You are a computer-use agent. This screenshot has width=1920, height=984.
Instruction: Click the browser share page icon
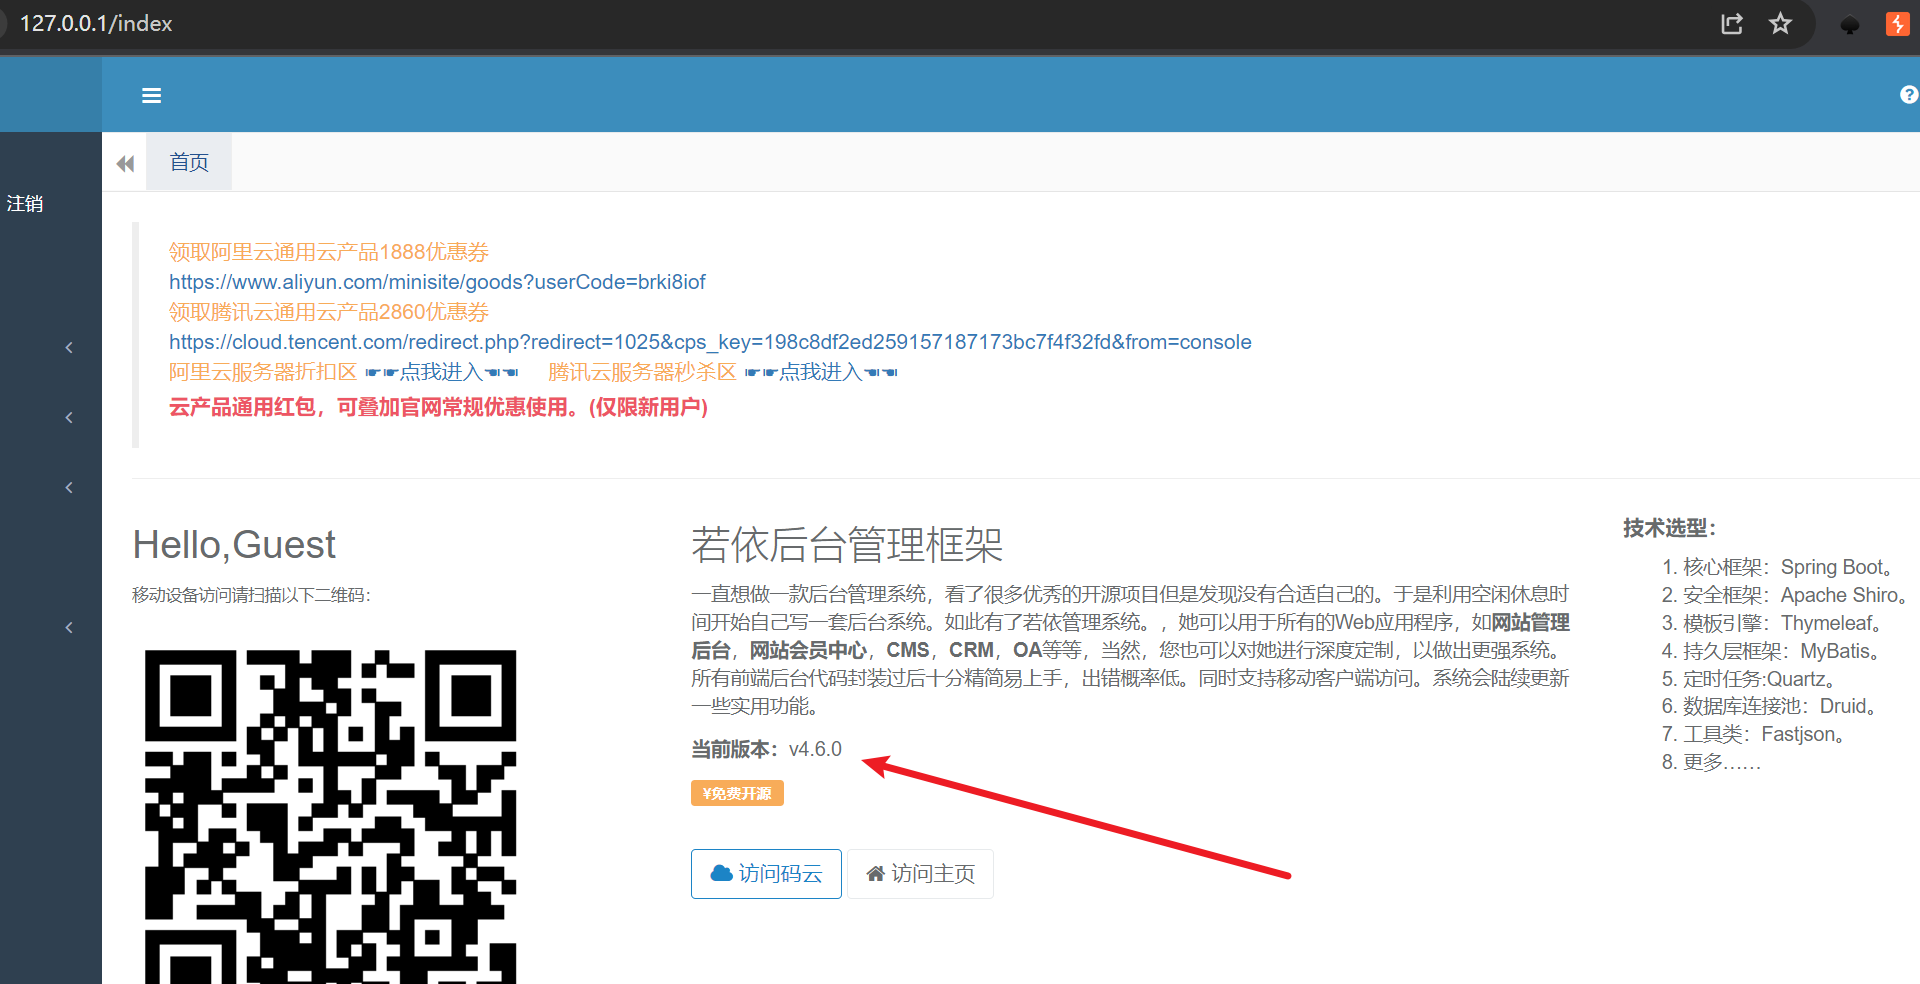[x=1732, y=24]
